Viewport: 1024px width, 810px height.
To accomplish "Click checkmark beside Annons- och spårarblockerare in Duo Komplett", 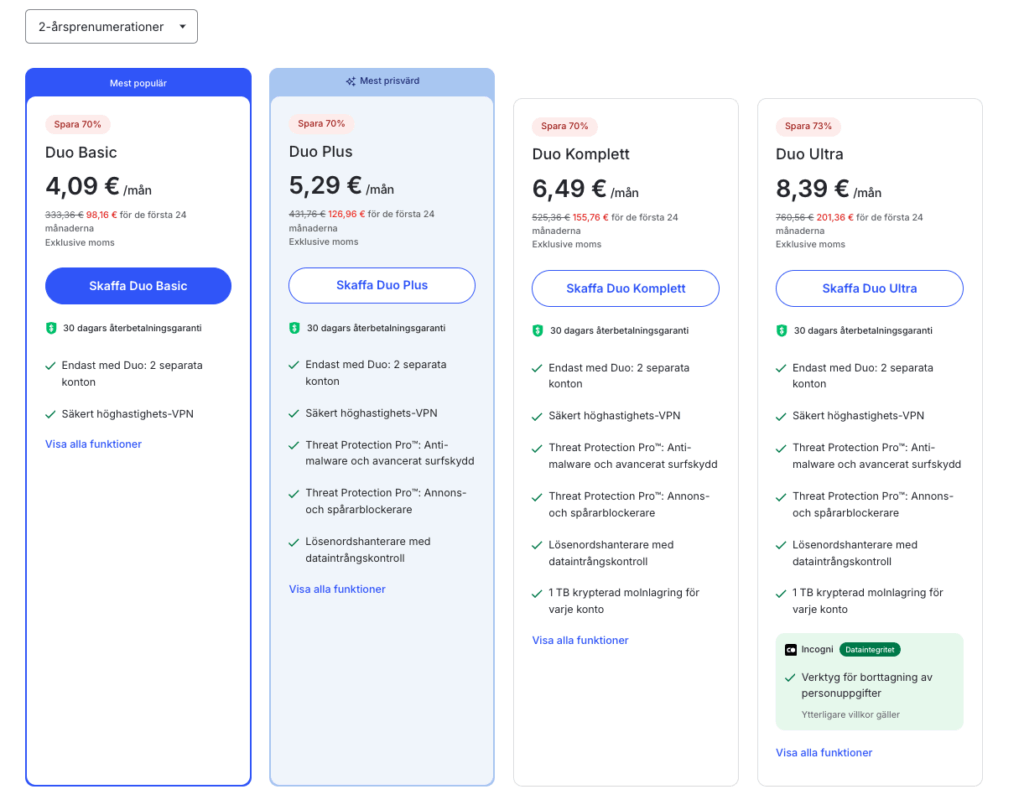I will pos(537,497).
